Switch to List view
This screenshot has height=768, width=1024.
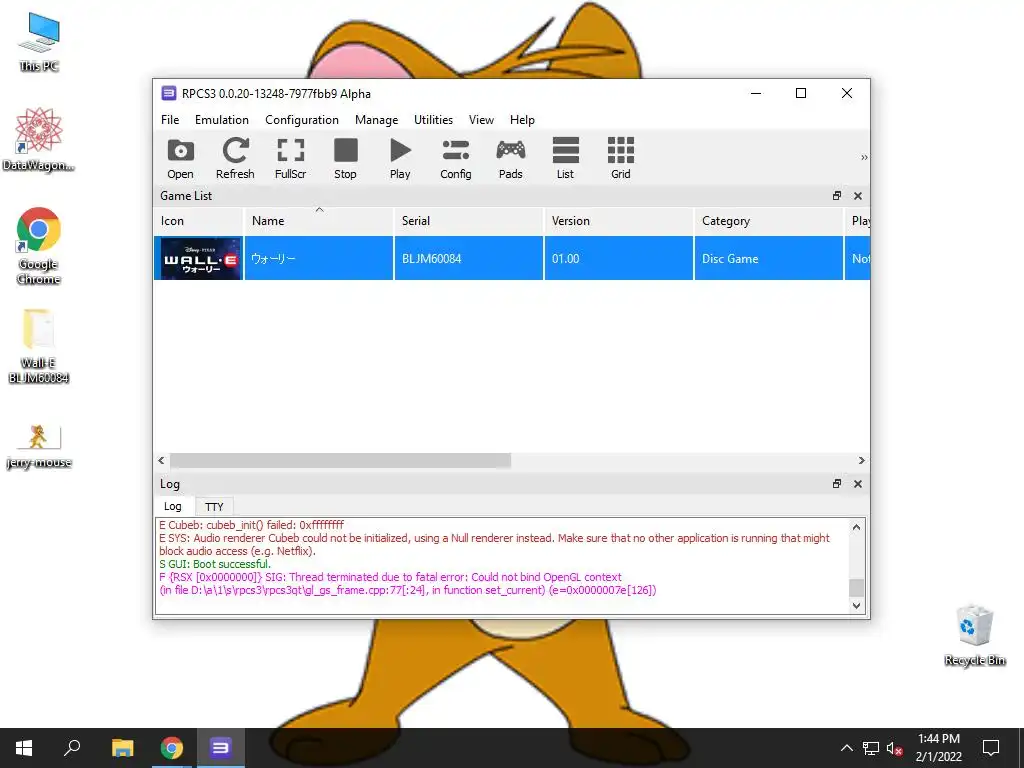[566, 158]
